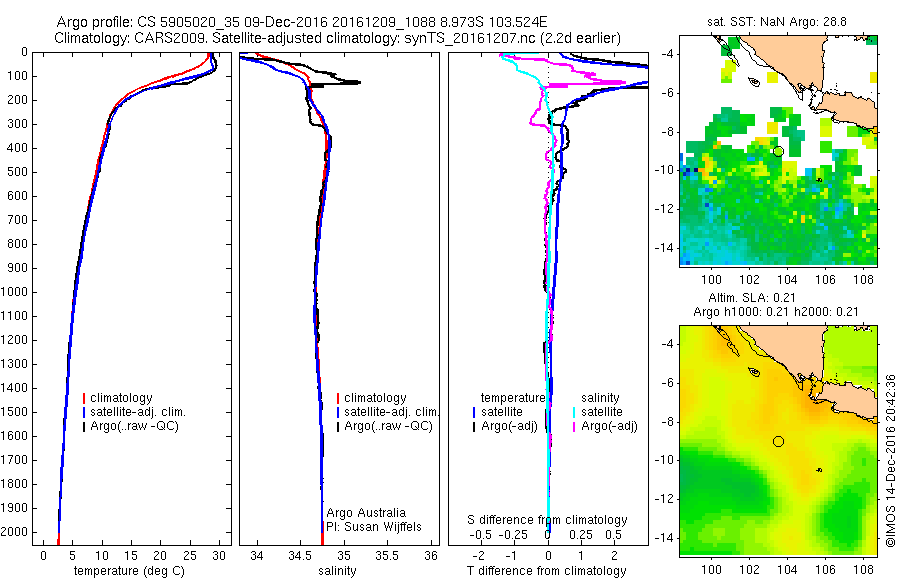The height and width of the screenshot is (580, 900).
Task: Click the 'T difference from climatology' axis label
Action: [x=546, y=571]
